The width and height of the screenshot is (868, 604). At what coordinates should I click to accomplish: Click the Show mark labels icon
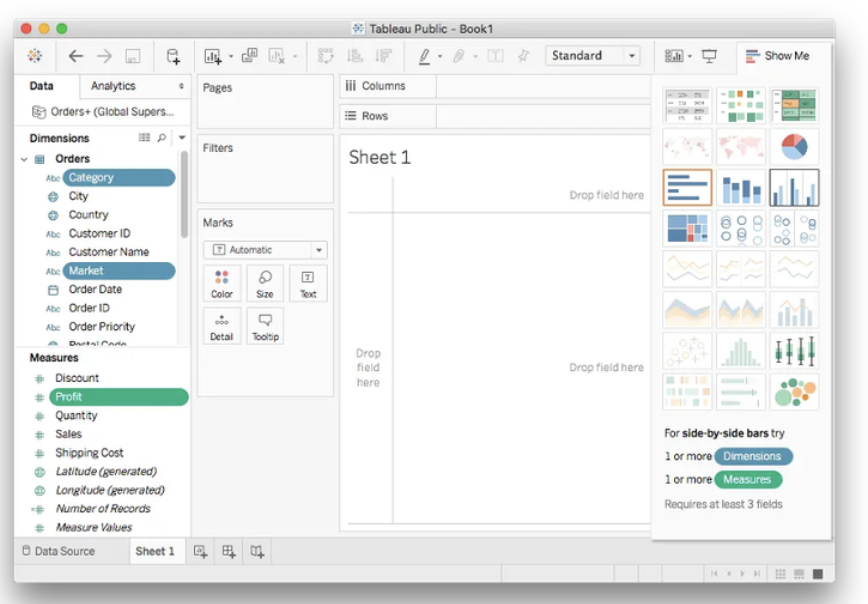495,56
